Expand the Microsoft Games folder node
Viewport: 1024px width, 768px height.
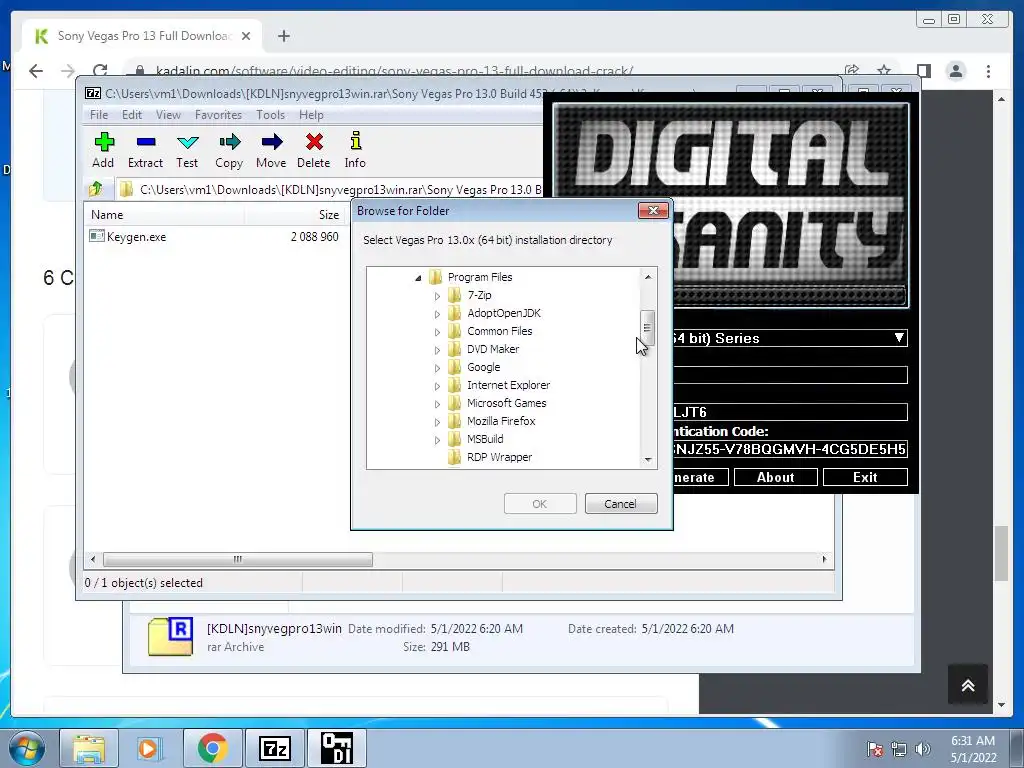pos(437,404)
